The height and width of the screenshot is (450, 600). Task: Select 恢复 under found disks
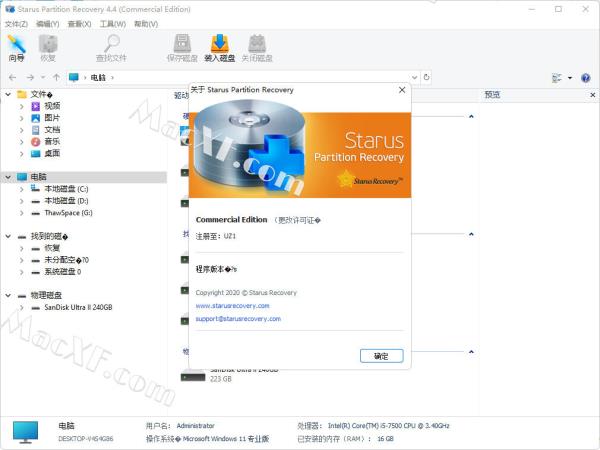point(52,248)
